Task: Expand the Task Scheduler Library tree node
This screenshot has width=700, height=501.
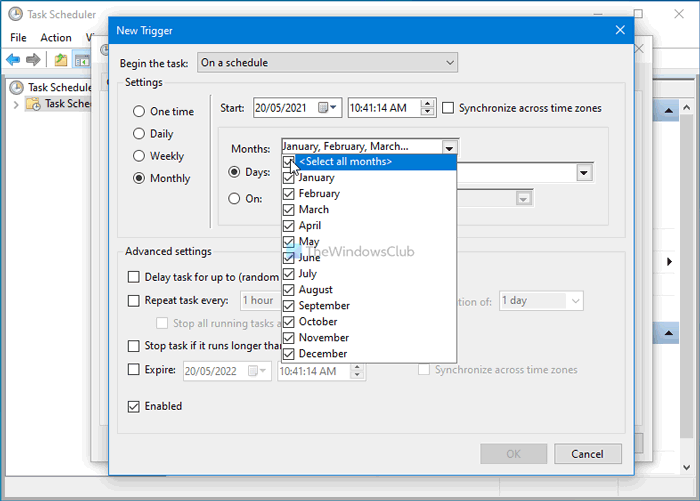Action: [16, 104]
